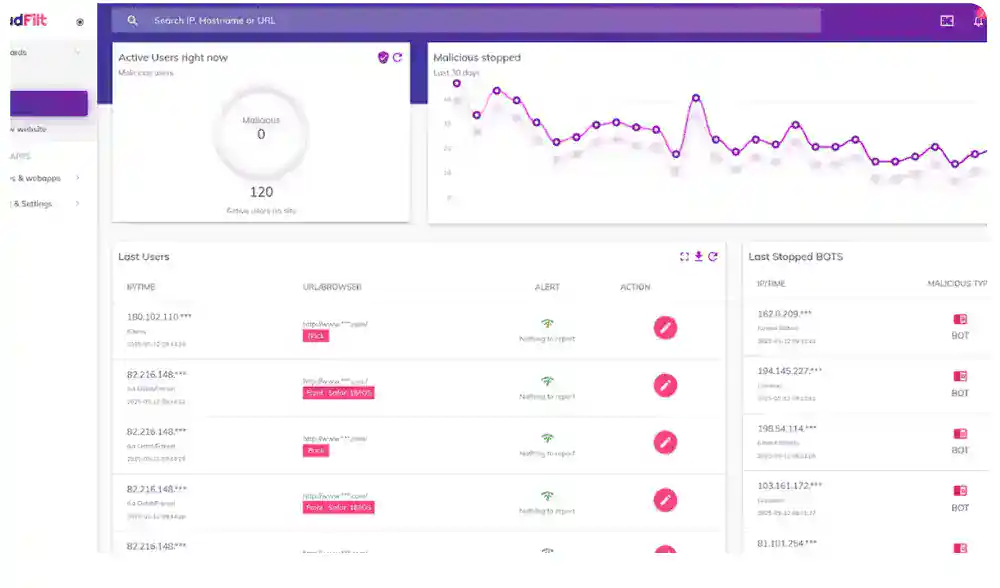Open the notifications bell in header
The height and width of the screenshot is (588, 1000).
[x=978, y=21]
